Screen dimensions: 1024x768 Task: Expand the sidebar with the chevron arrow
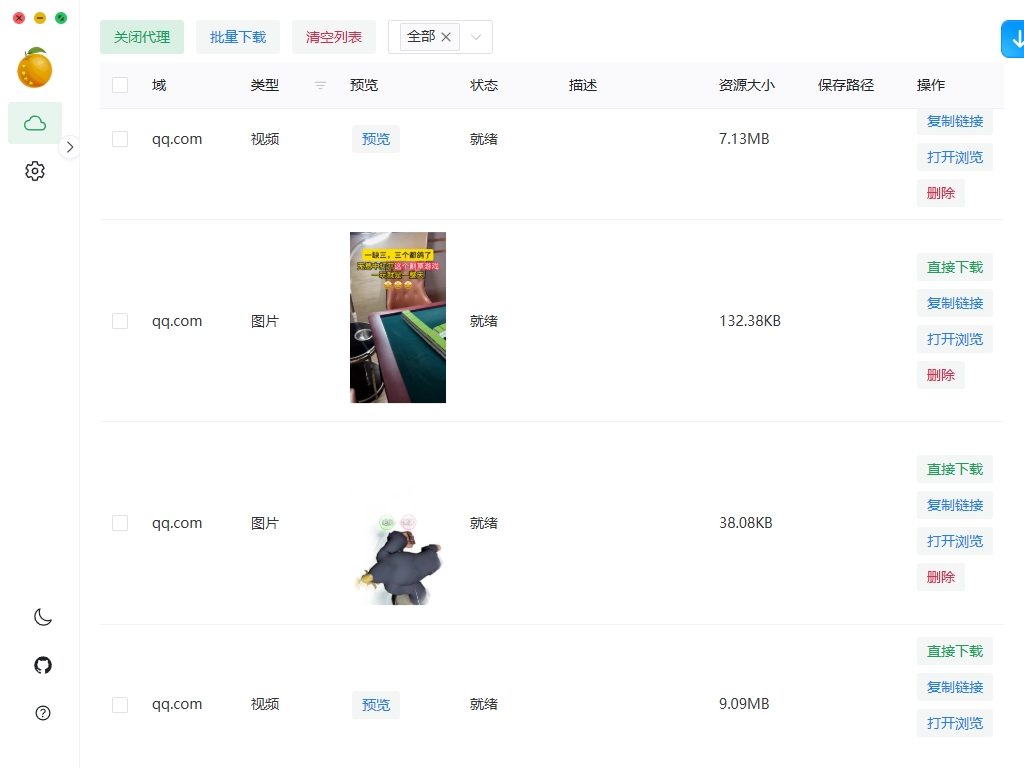(x=70, y=146)
